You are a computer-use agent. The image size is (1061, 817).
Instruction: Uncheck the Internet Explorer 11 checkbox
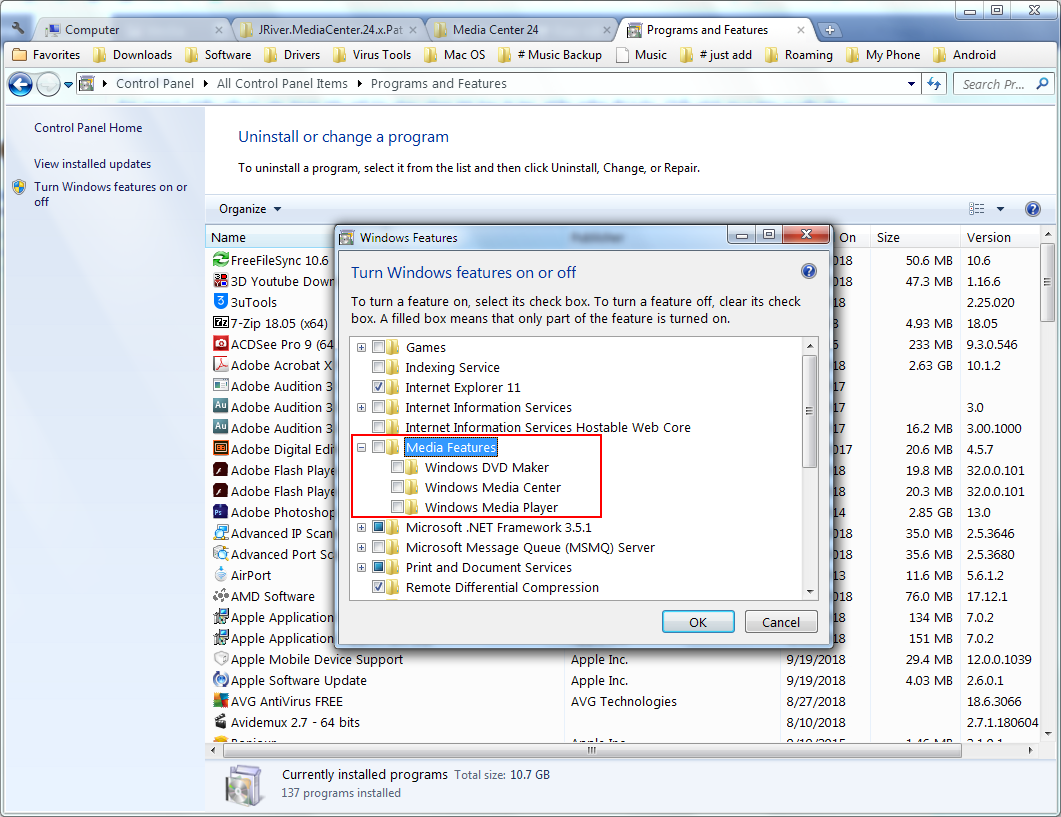(x=378, y=387)
